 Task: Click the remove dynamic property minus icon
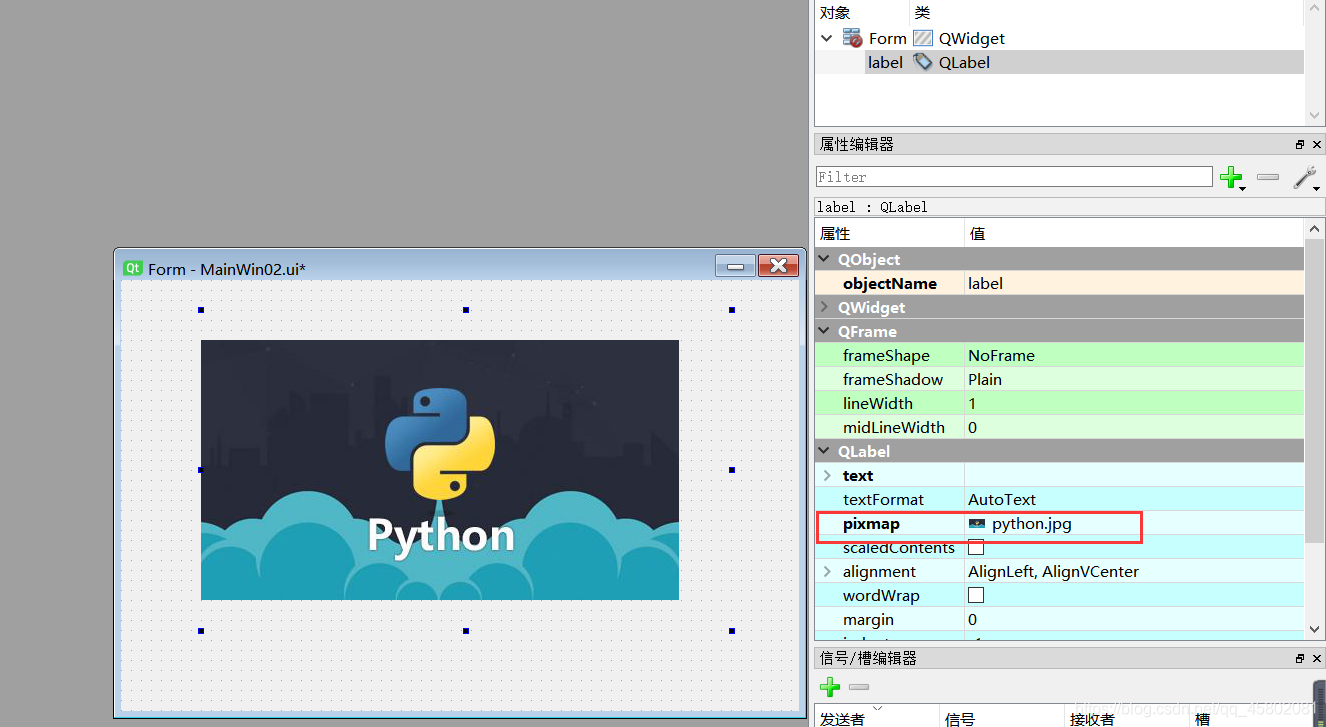[1267, 177]
